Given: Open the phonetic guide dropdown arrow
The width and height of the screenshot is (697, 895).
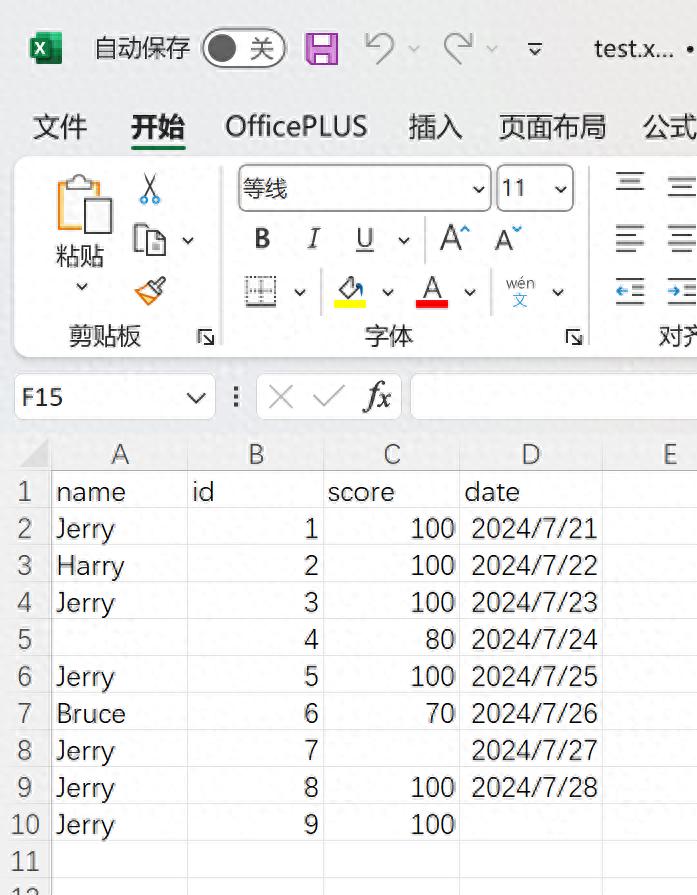Looking at the screenshot, I should (558, 293).
